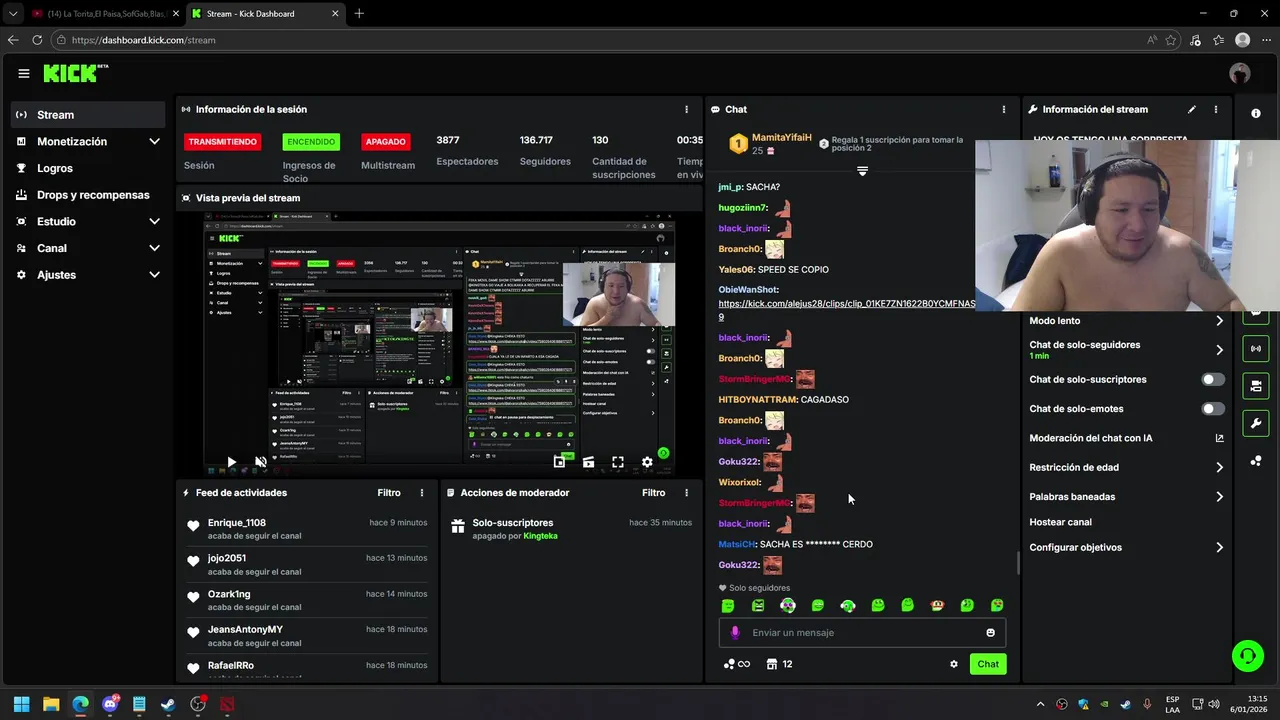Open Moderación del chat con IA link

point(1126,438)
